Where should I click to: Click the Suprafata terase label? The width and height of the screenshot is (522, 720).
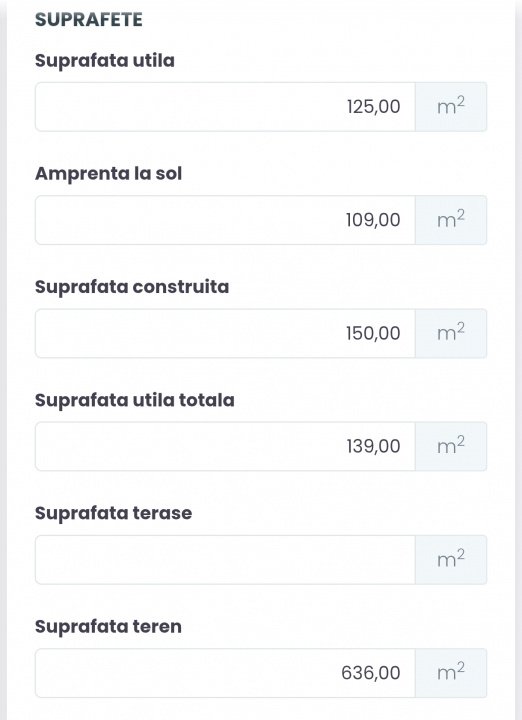tap(113, 513)
